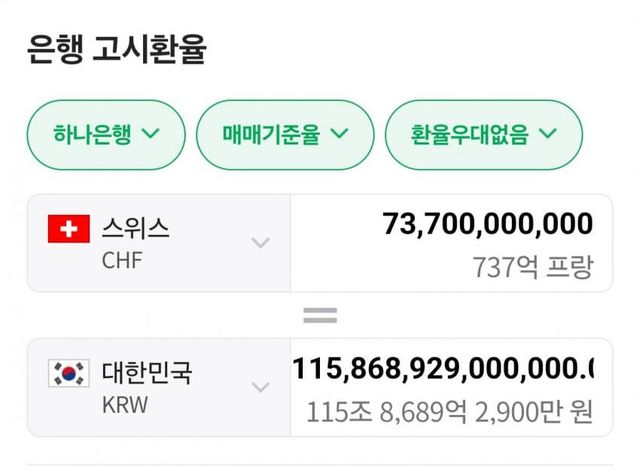This screenshot has height=473, width=640.
Task: Focus the 115,868,929,000,000 KRW amount field
Action: point(442,369)
